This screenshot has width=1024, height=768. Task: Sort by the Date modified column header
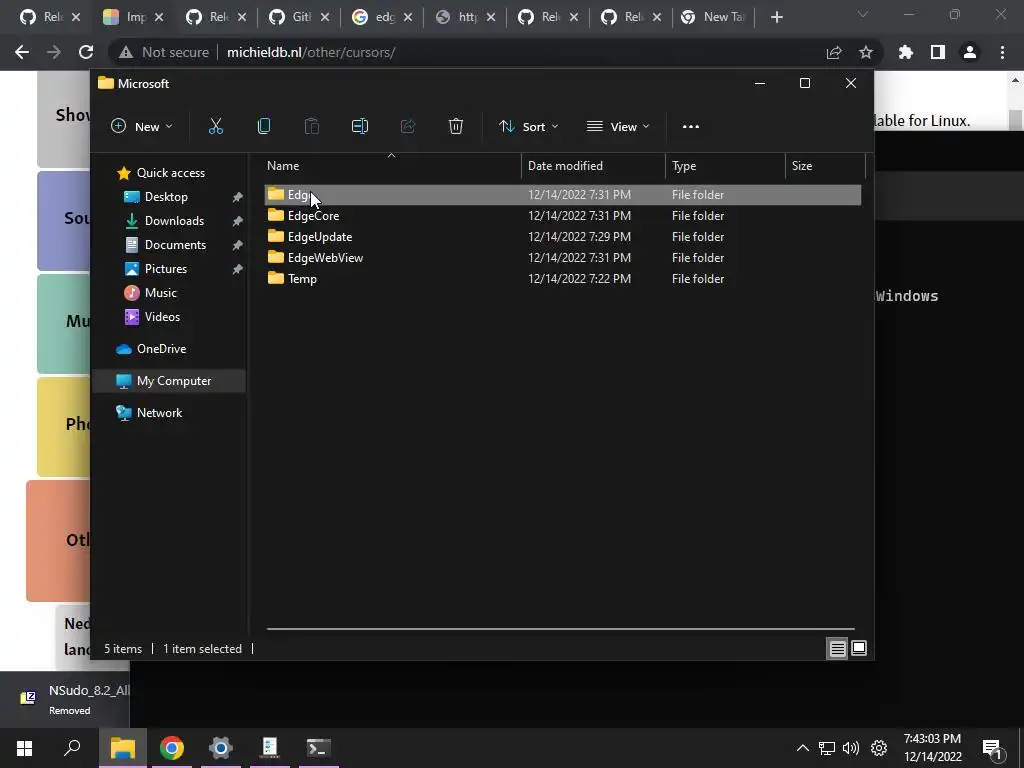pyautogui.click(x=593, y=166)
